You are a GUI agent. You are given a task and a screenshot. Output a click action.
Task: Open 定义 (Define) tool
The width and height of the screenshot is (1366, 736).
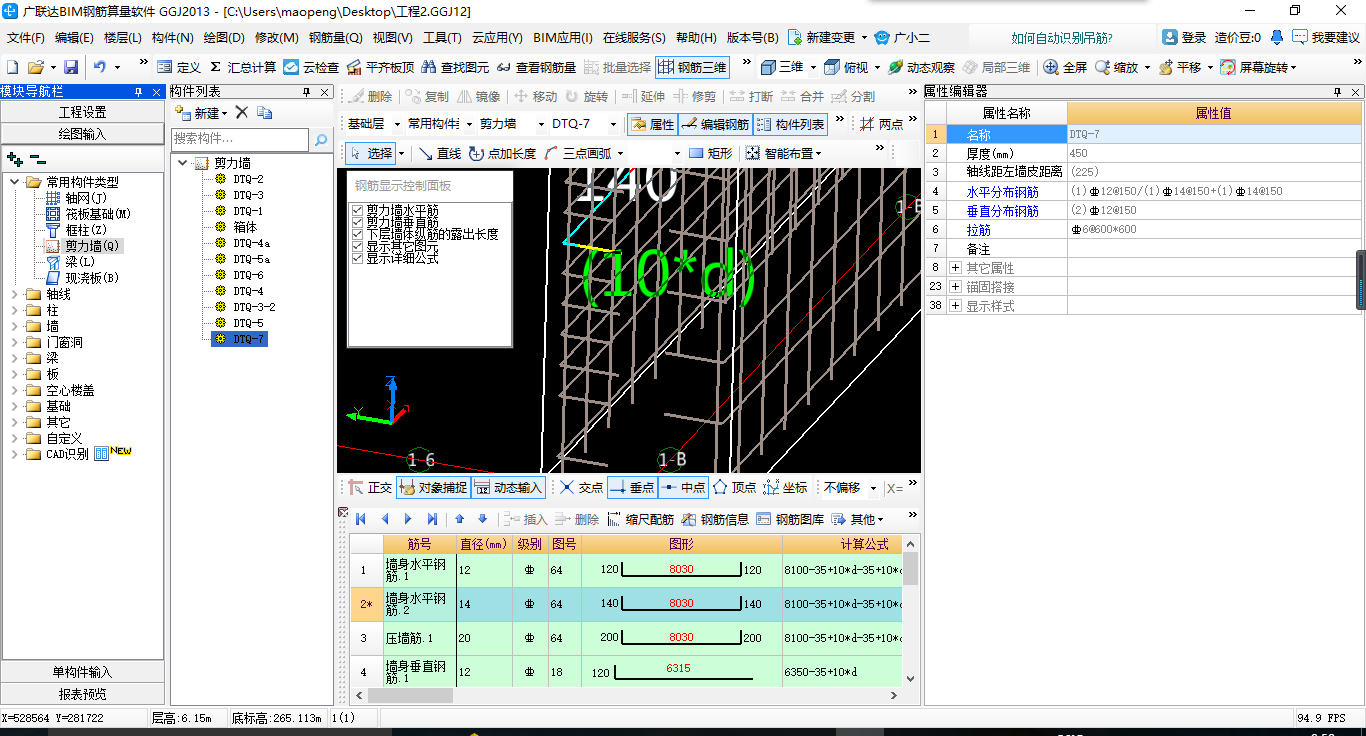179,67
